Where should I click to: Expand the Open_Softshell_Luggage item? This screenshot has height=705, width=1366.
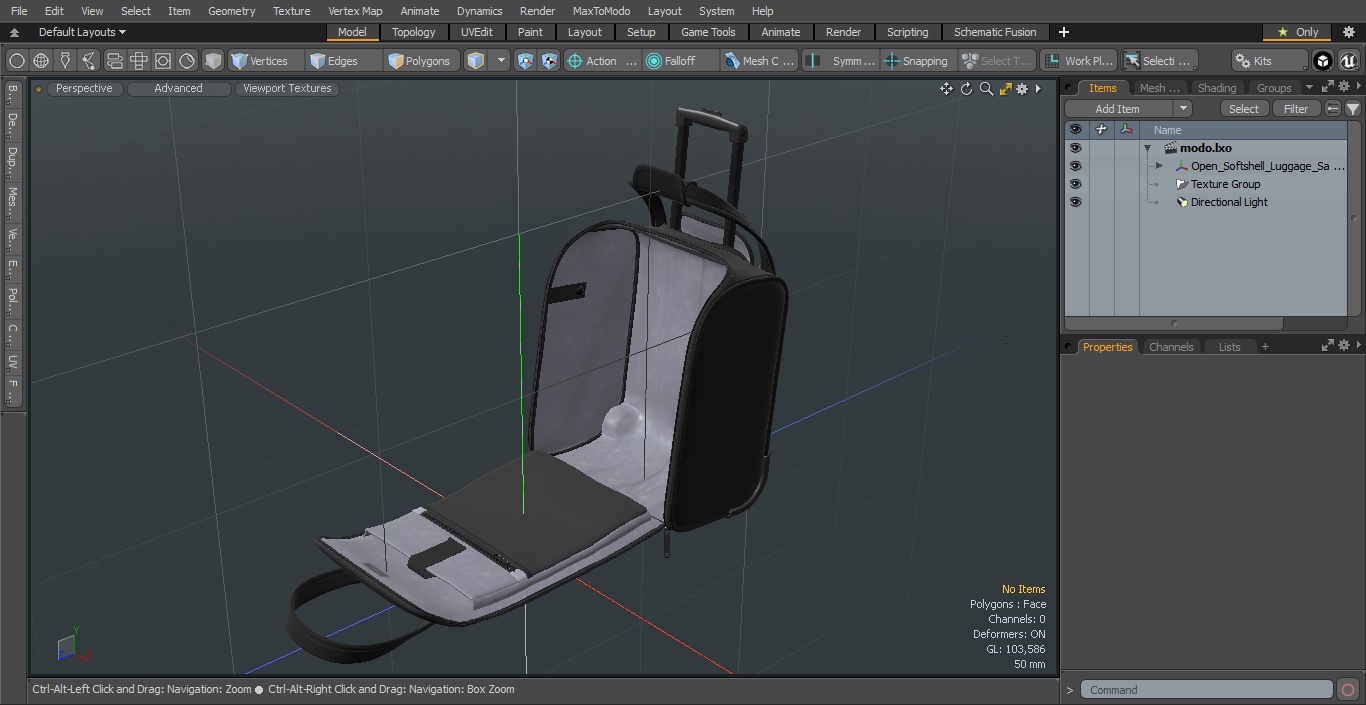1159,166
